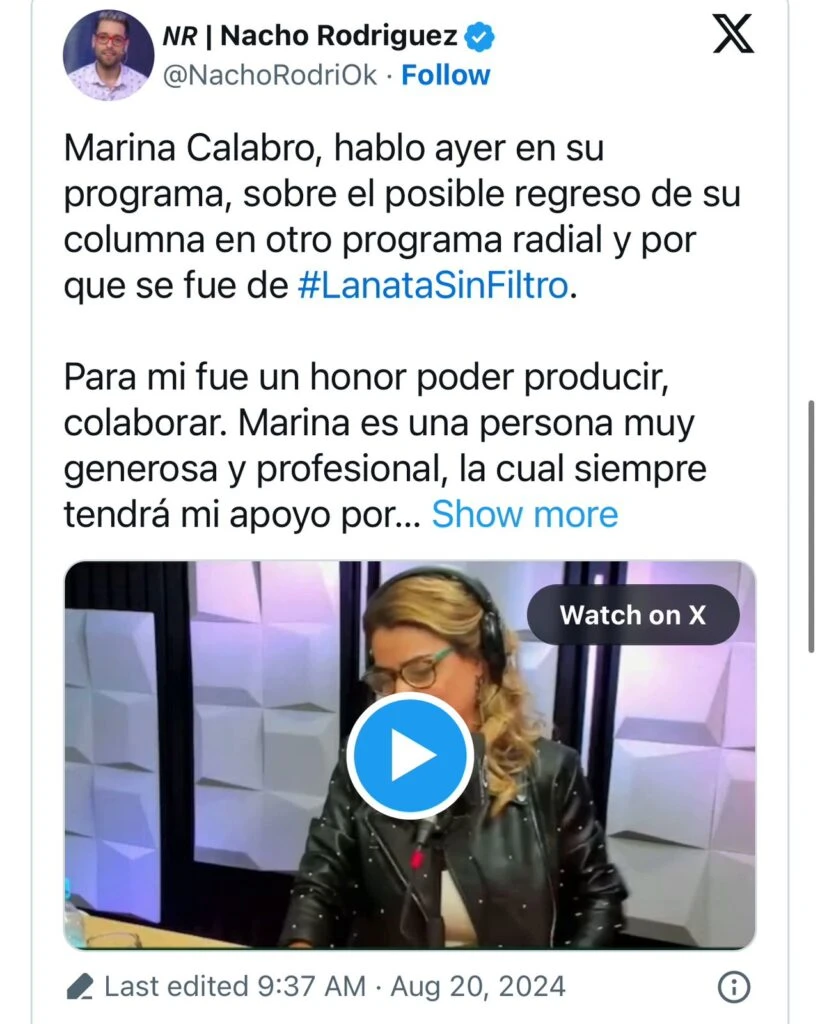This screenshot has width=820, height=1024.
Task: Click the blue verified badge
Action: [x=479, y=37]
